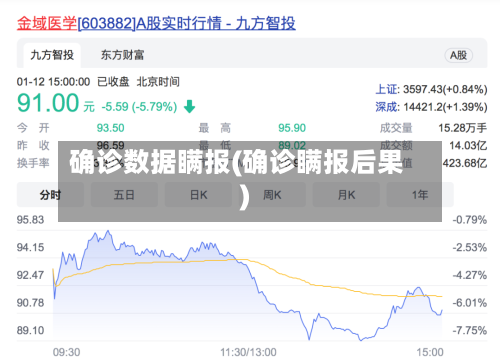
Task: Select the 周K chart tab
Action: click(x=272, y=195)
